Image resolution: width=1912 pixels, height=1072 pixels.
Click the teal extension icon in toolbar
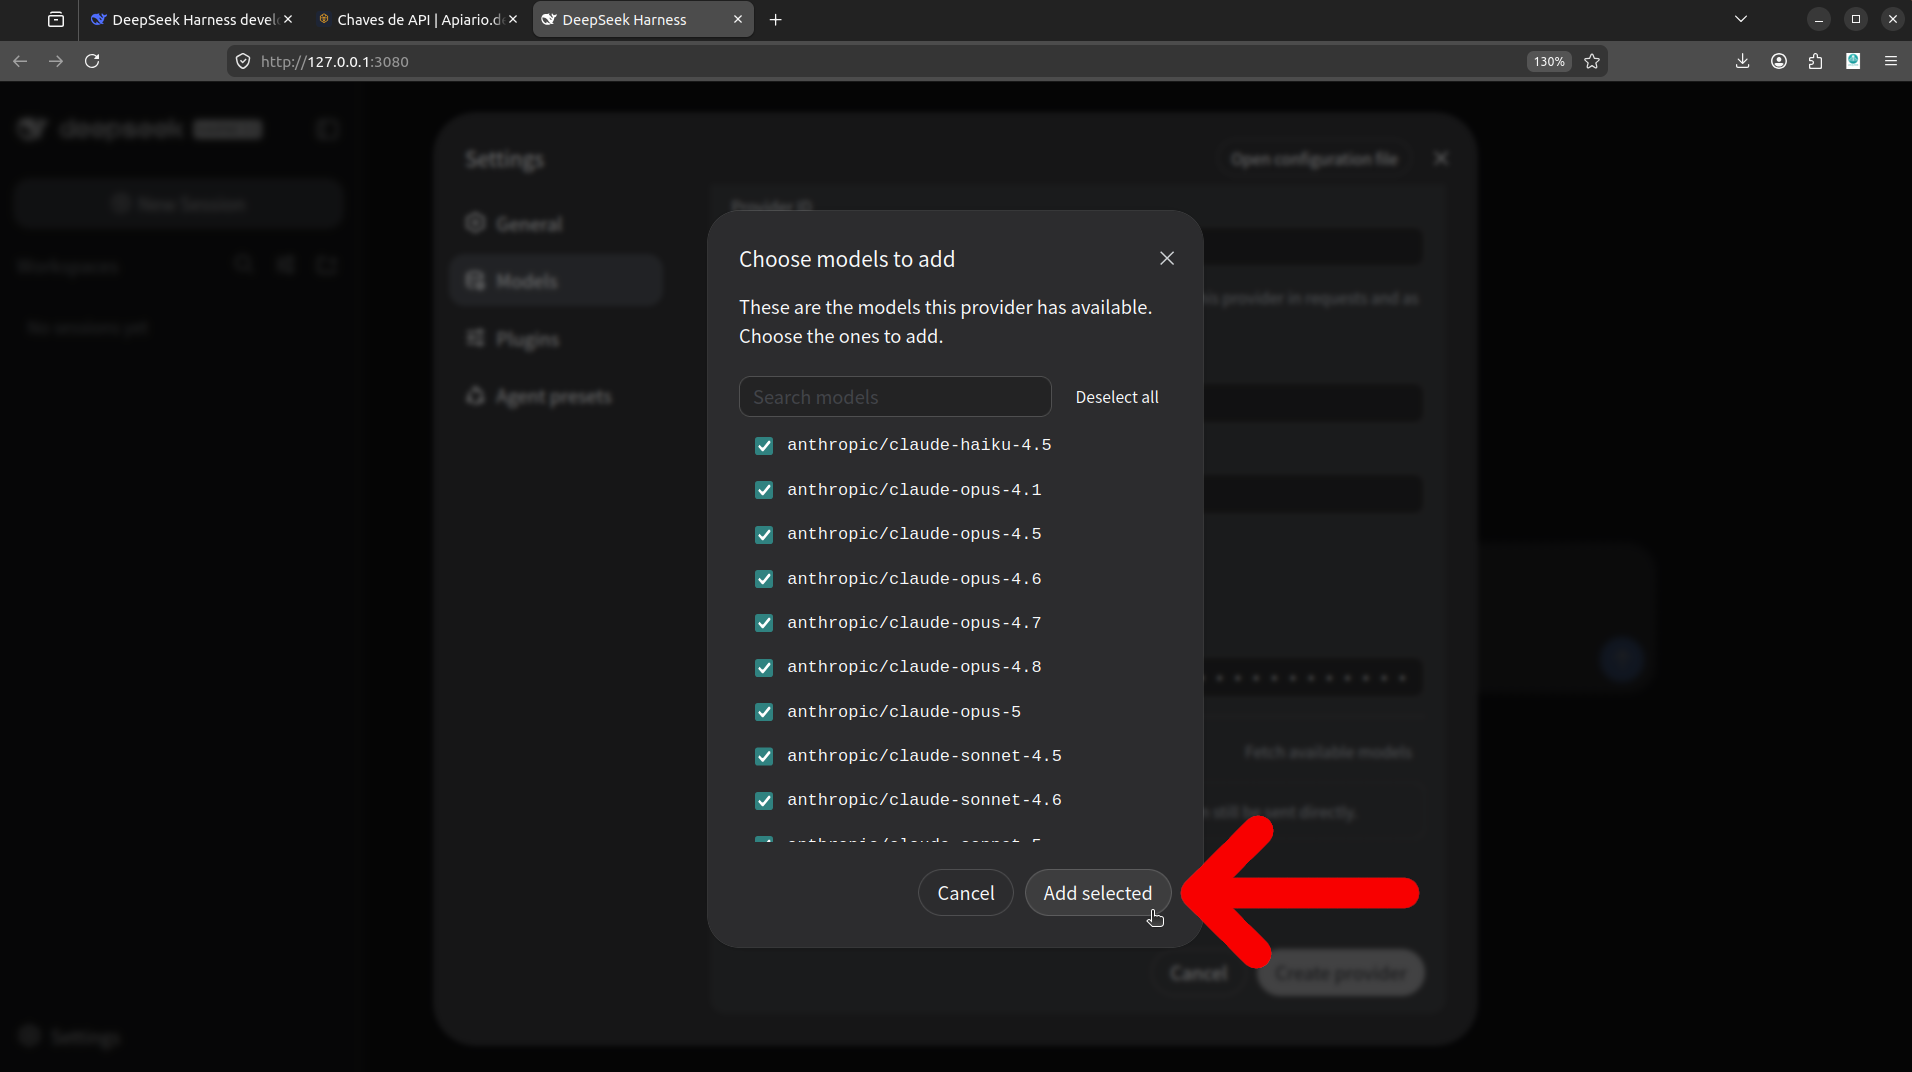1853,61
